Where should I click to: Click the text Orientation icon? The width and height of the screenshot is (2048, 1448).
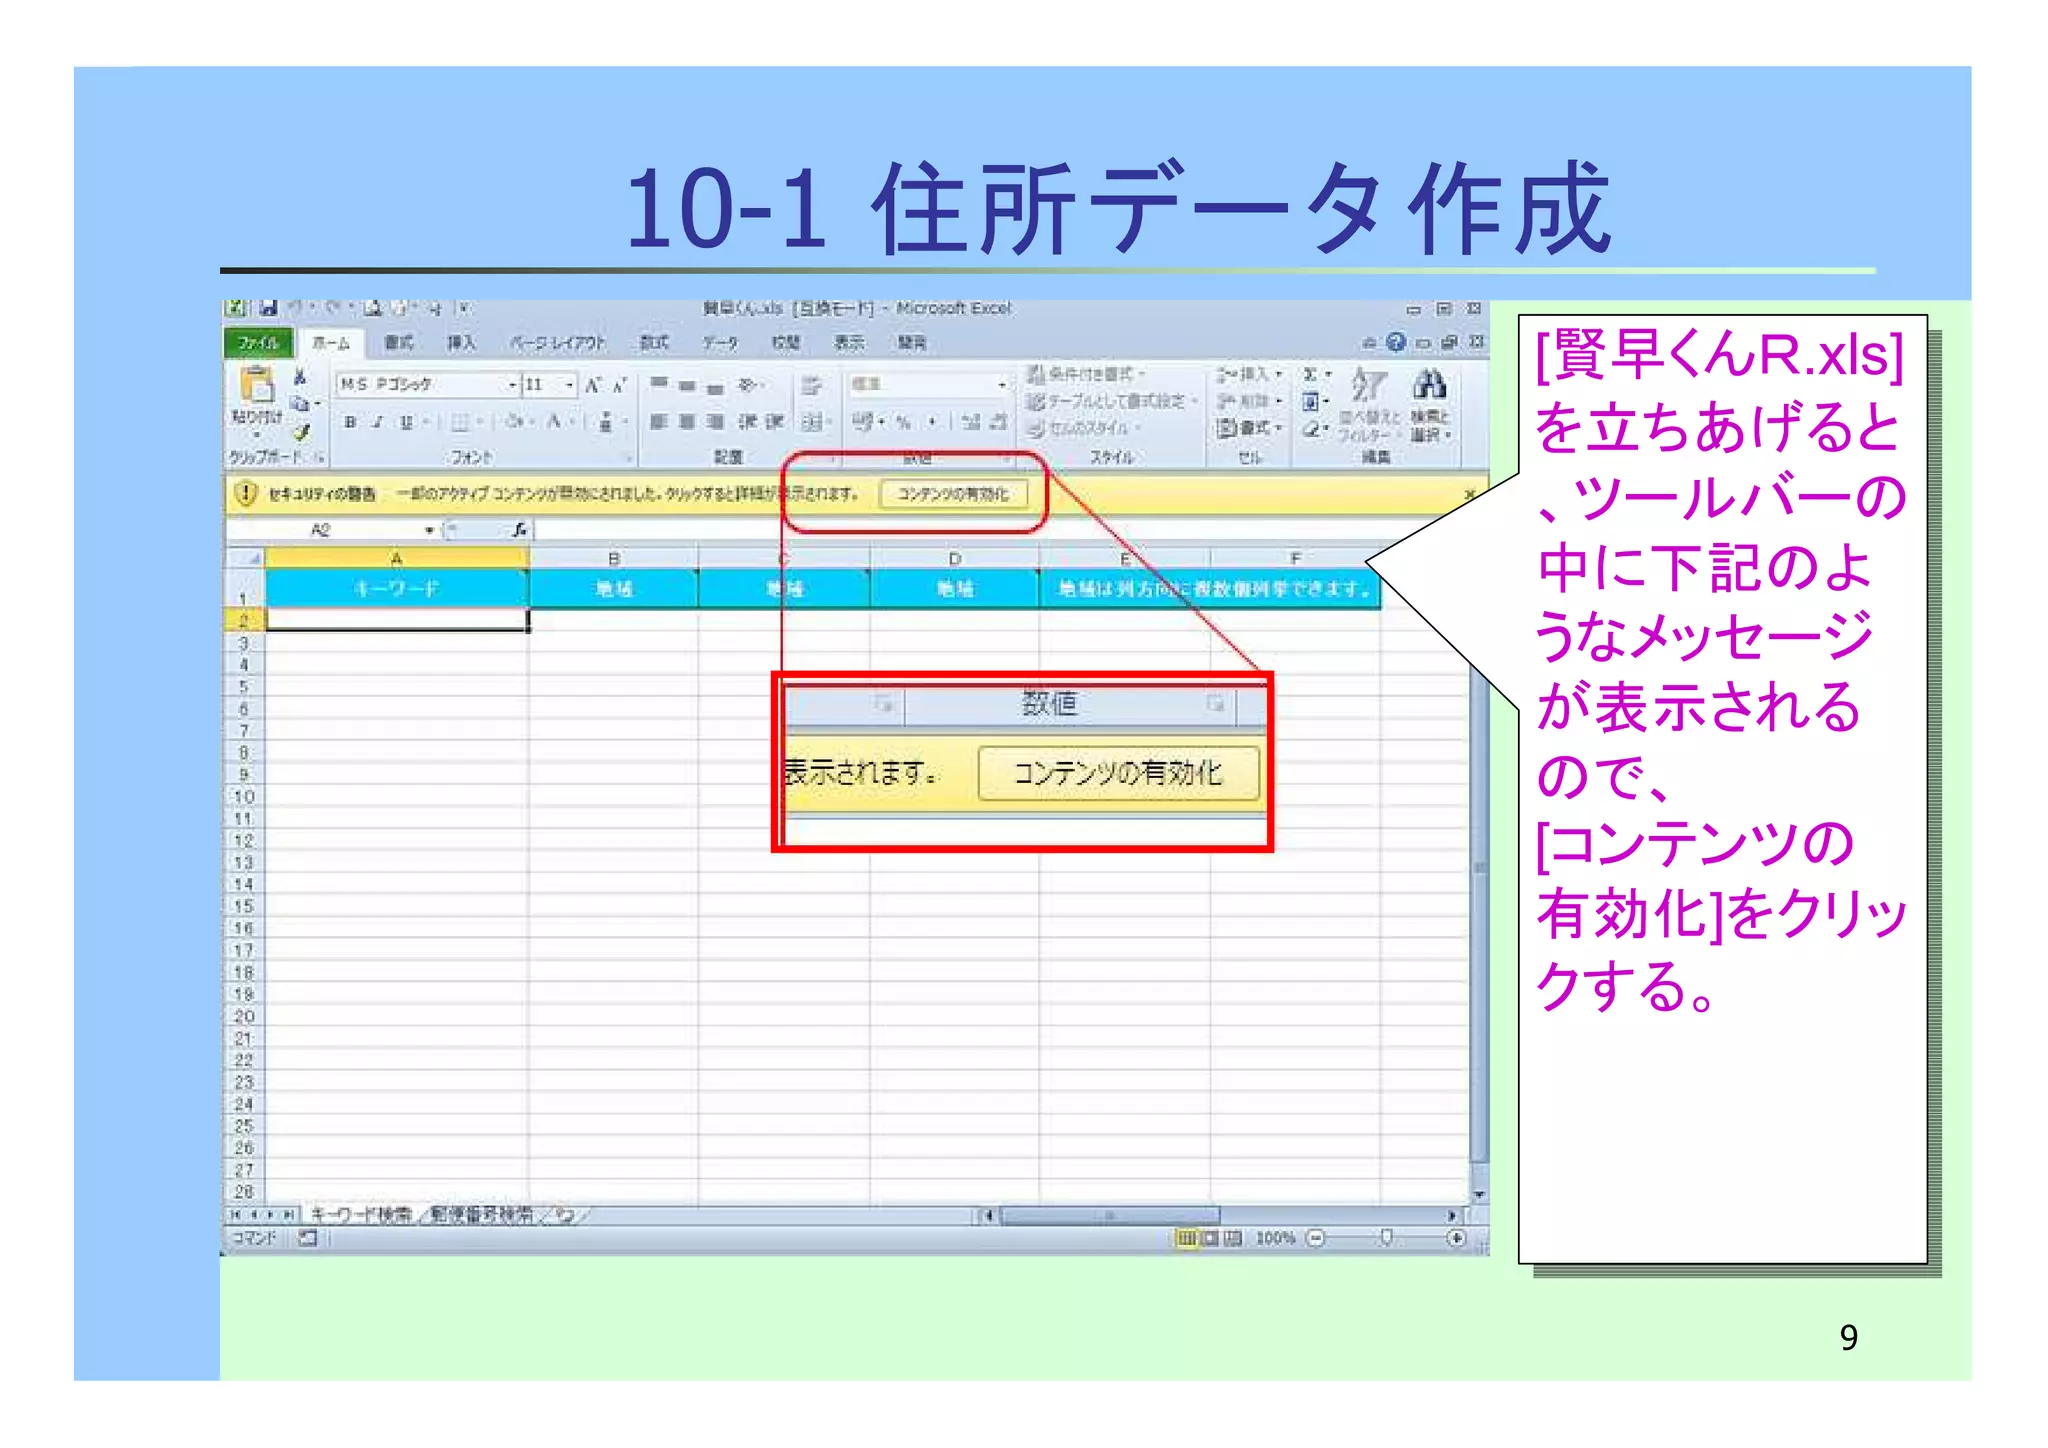(747, 385)
